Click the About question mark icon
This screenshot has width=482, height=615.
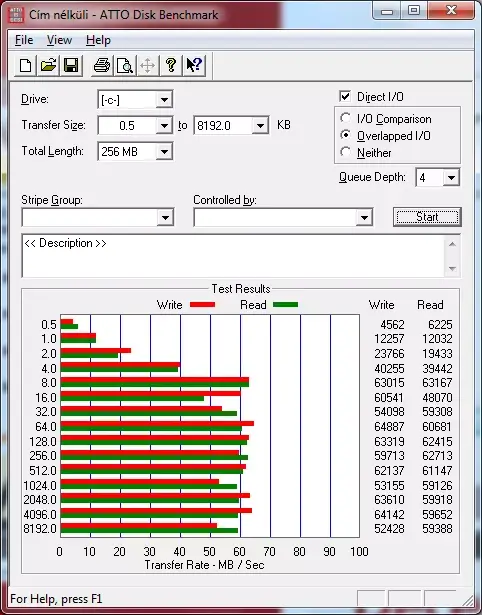pyautogui.click(x=171, y=65)
